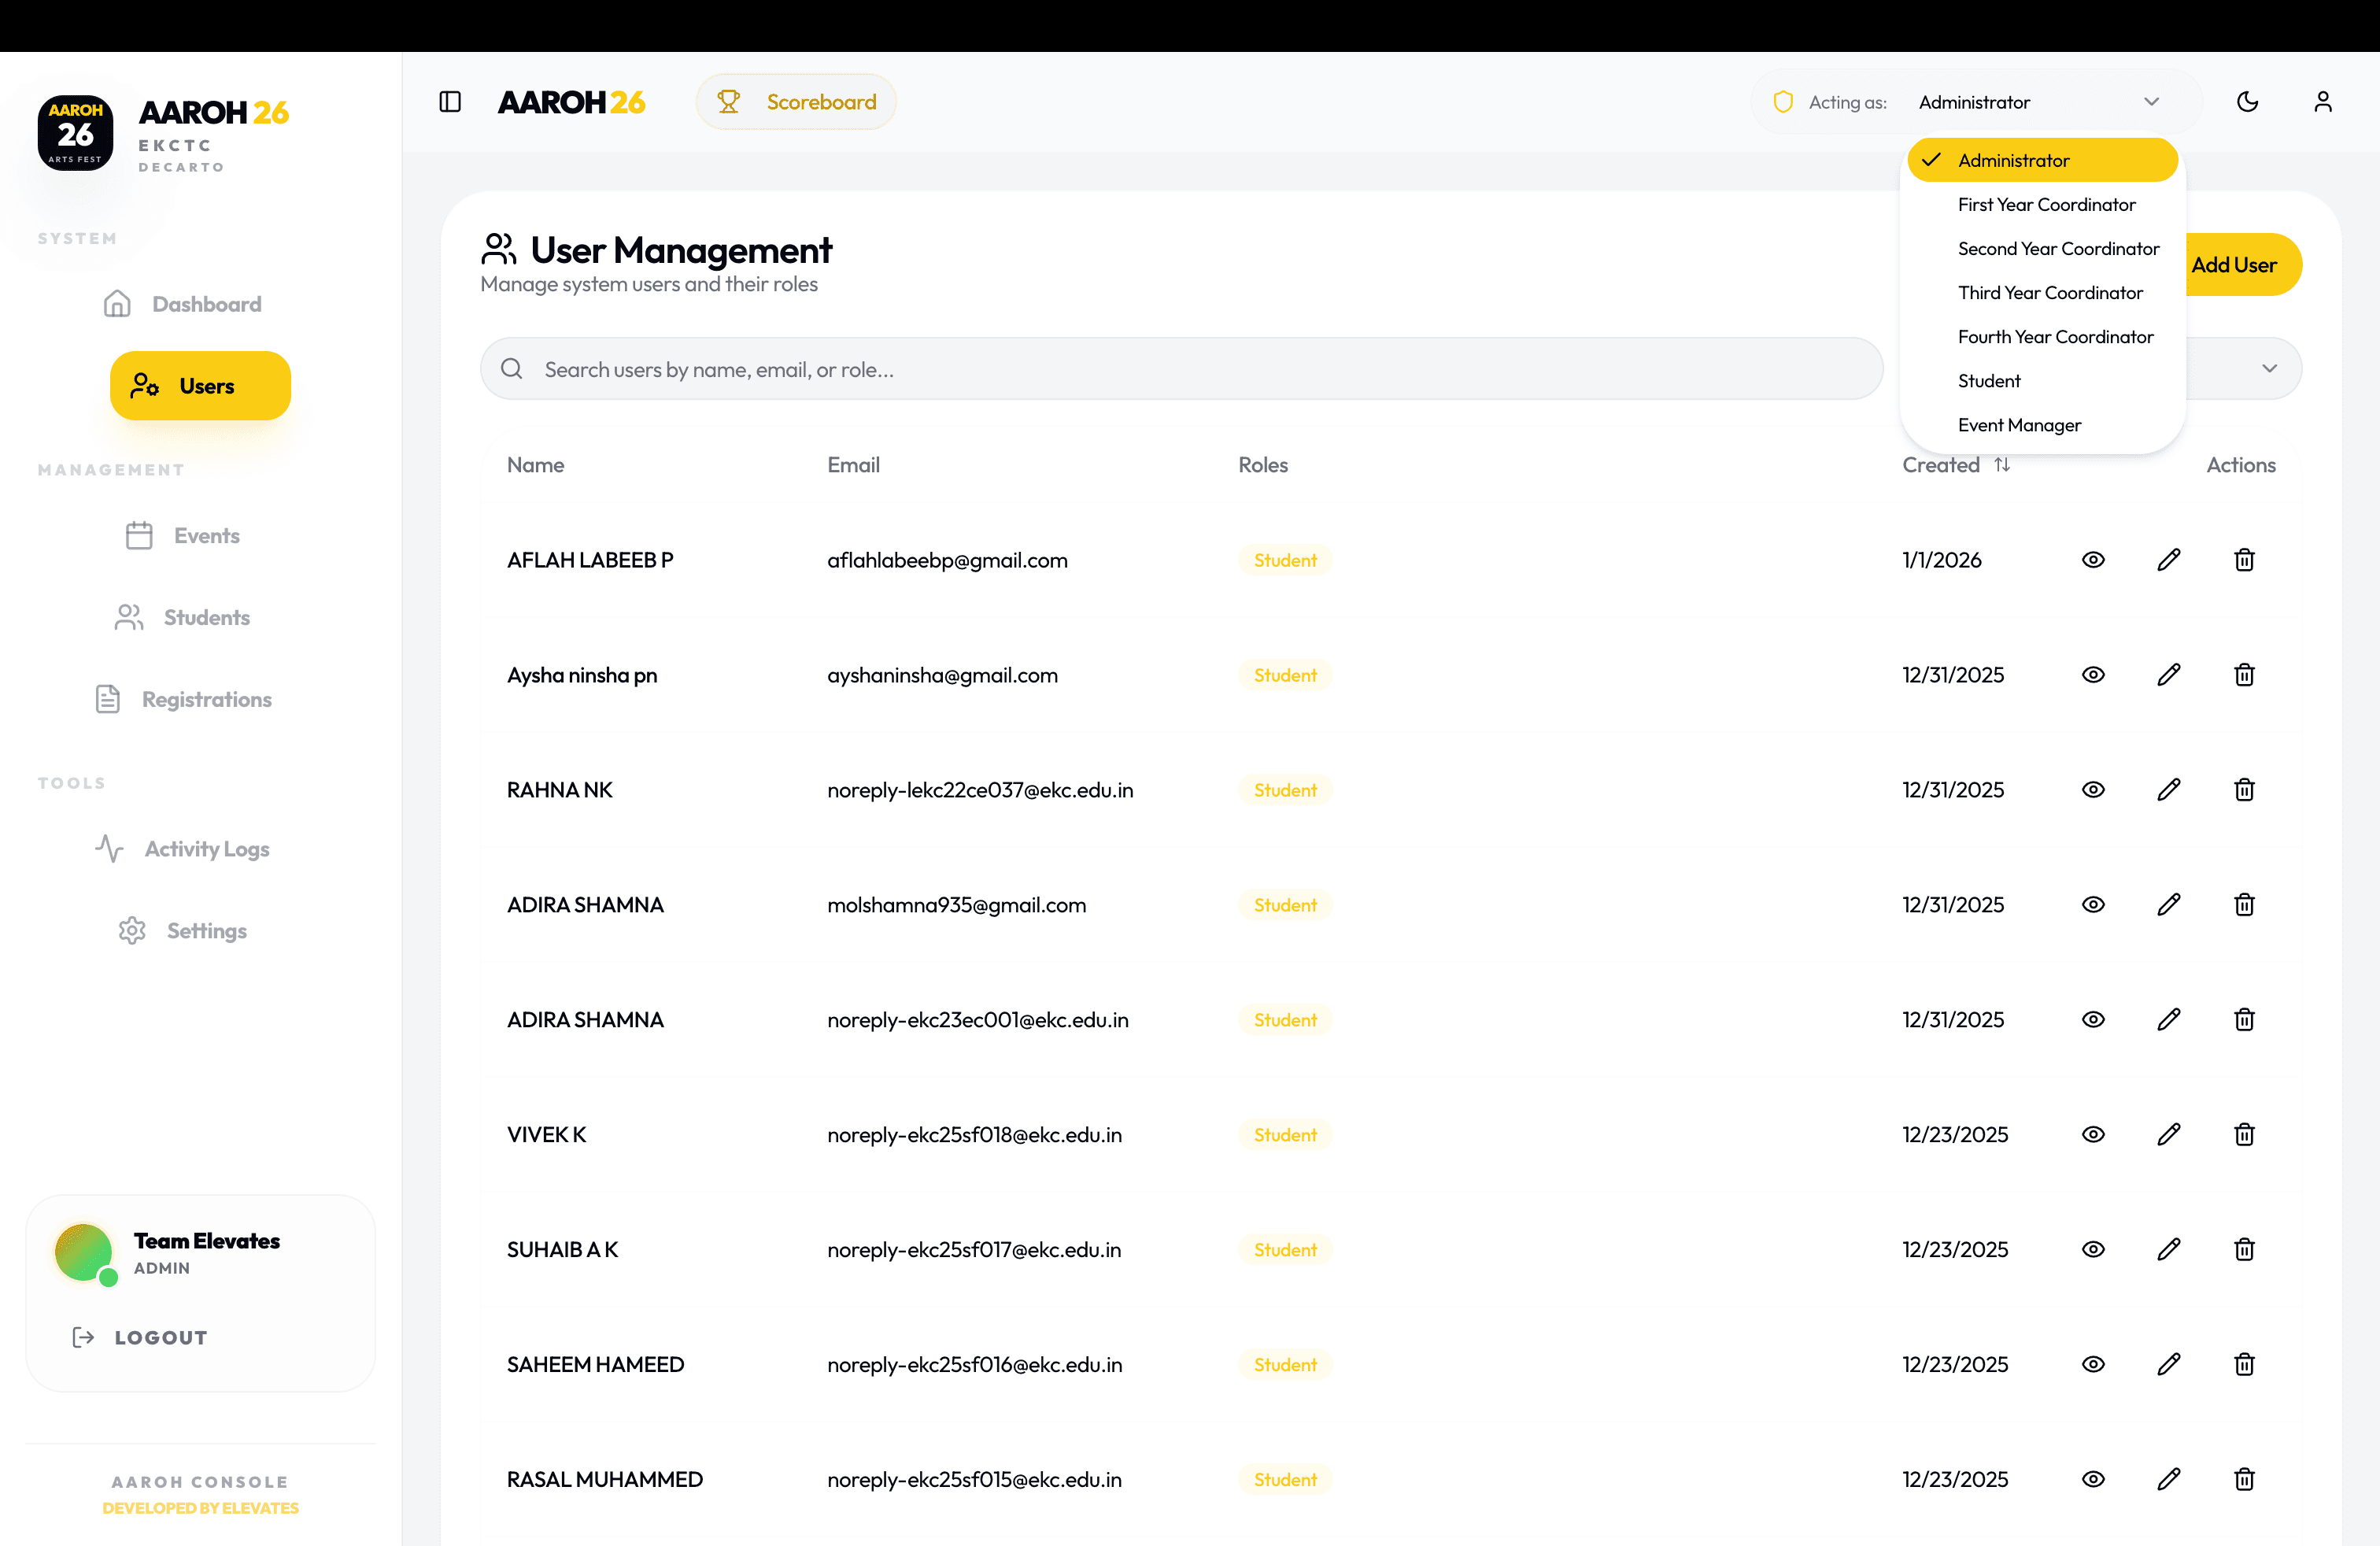Choose Second Year Coordinator role
The height and width of the screenshot is (1546, 2380).
point(2042,248)
